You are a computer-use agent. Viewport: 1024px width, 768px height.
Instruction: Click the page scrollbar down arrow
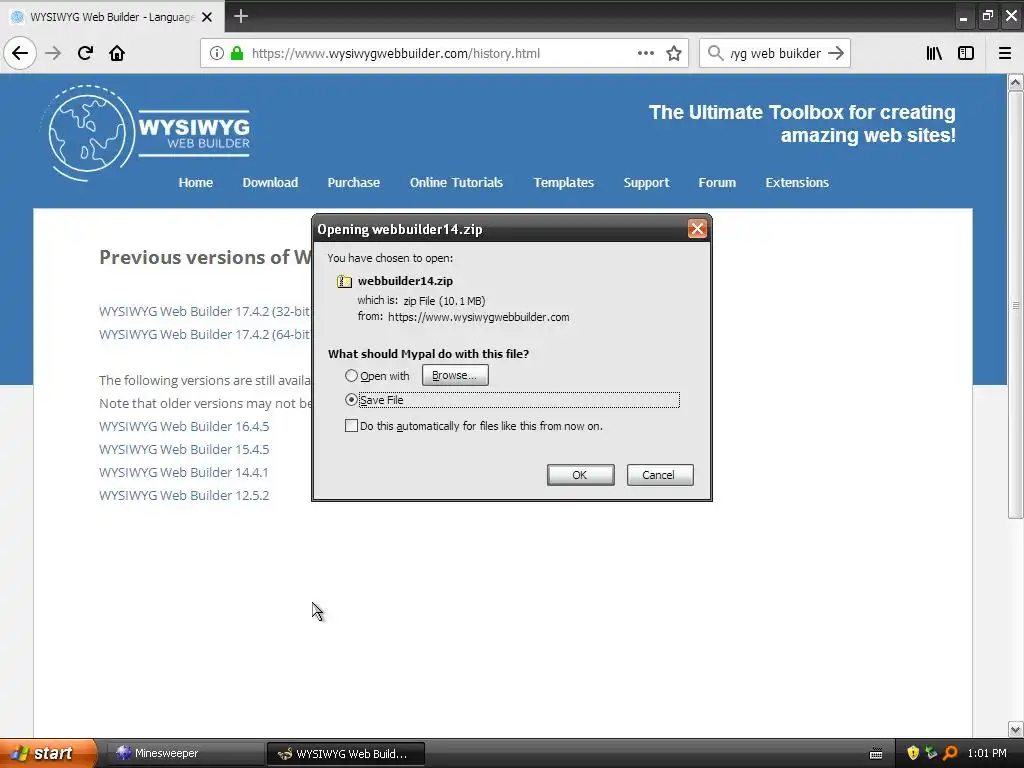click(1015, 729)
